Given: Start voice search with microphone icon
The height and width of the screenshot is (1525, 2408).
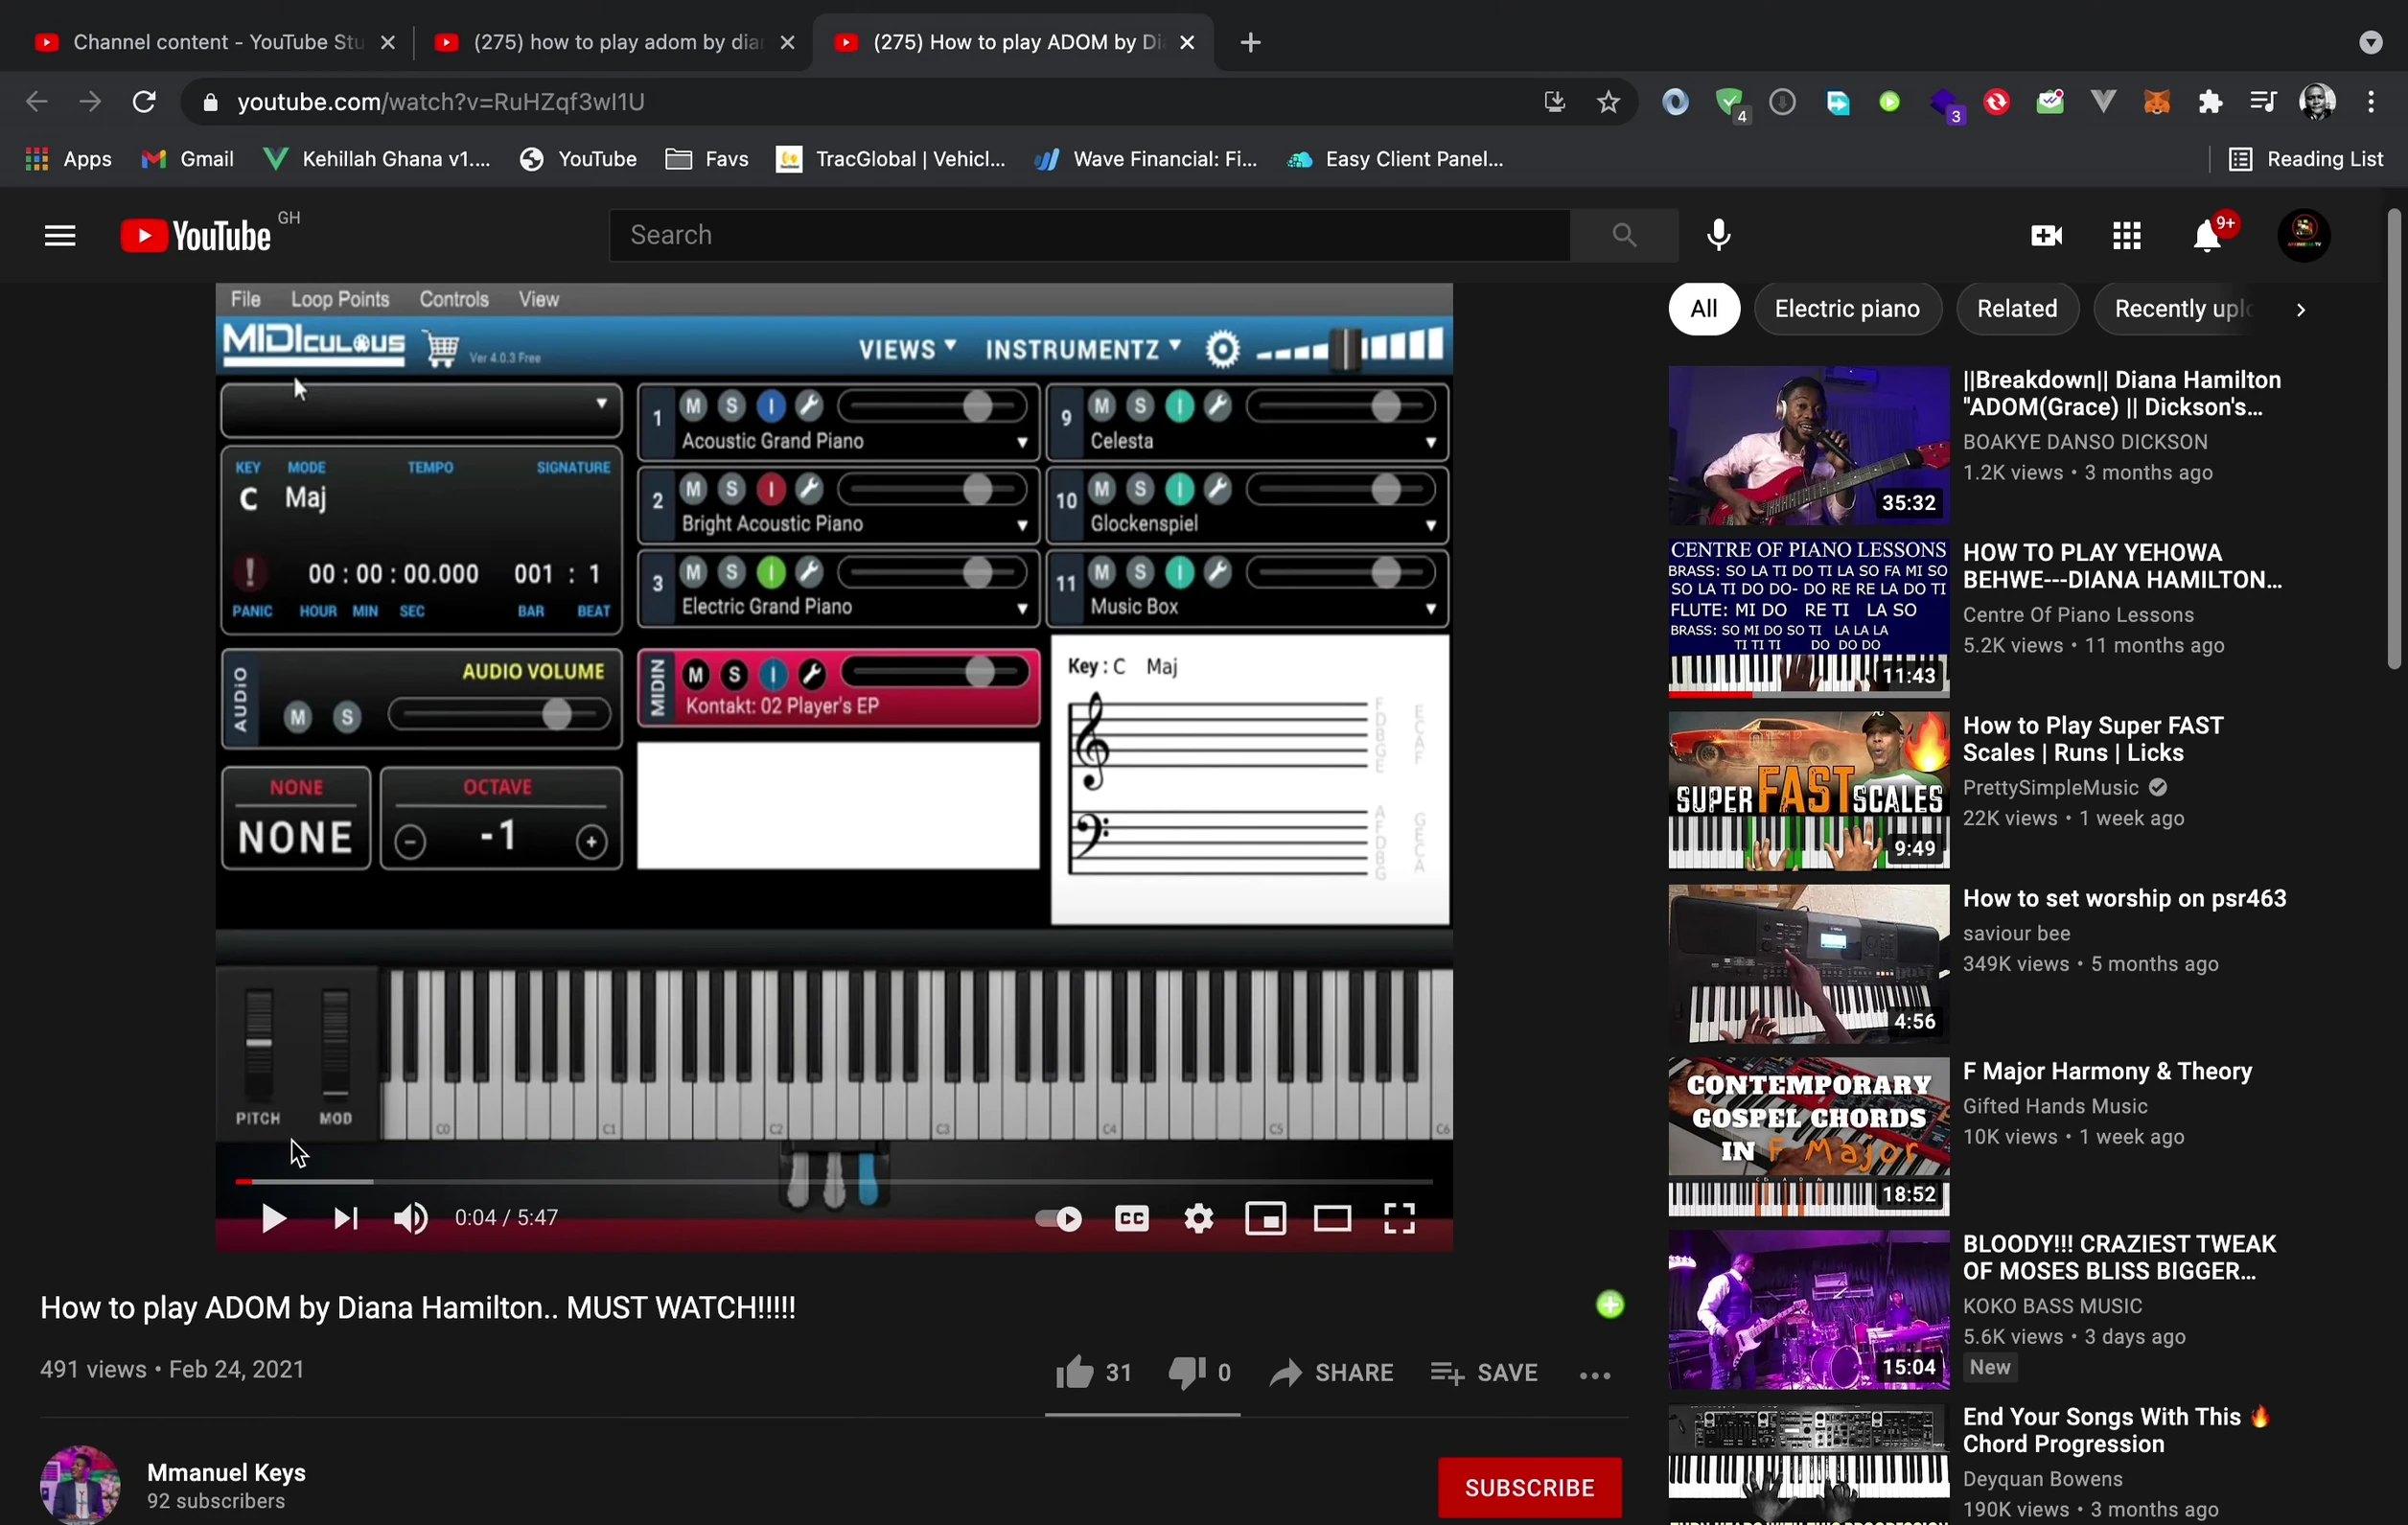Looking at the screenshot, I should (1719, 236).
